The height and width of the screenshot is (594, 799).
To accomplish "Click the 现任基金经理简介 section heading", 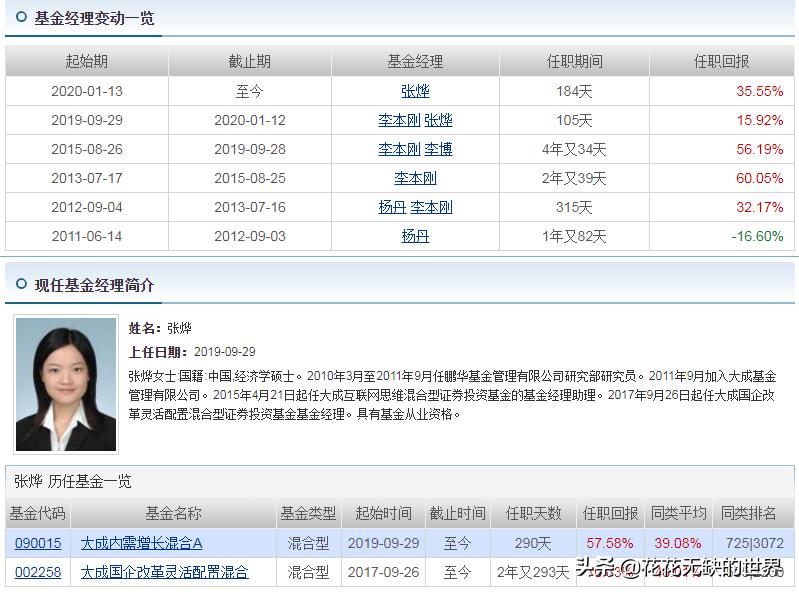I will (94, 285).
